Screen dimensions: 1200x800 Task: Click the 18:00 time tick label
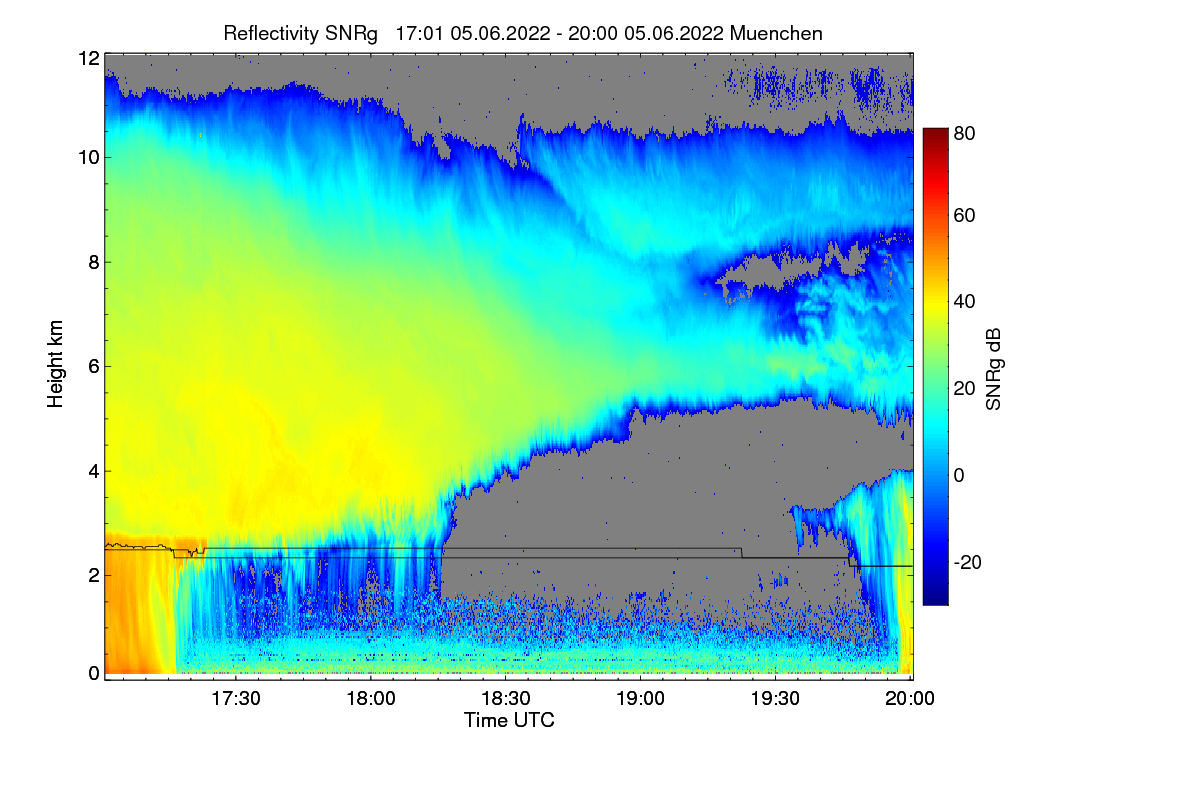tap(370, 700)
